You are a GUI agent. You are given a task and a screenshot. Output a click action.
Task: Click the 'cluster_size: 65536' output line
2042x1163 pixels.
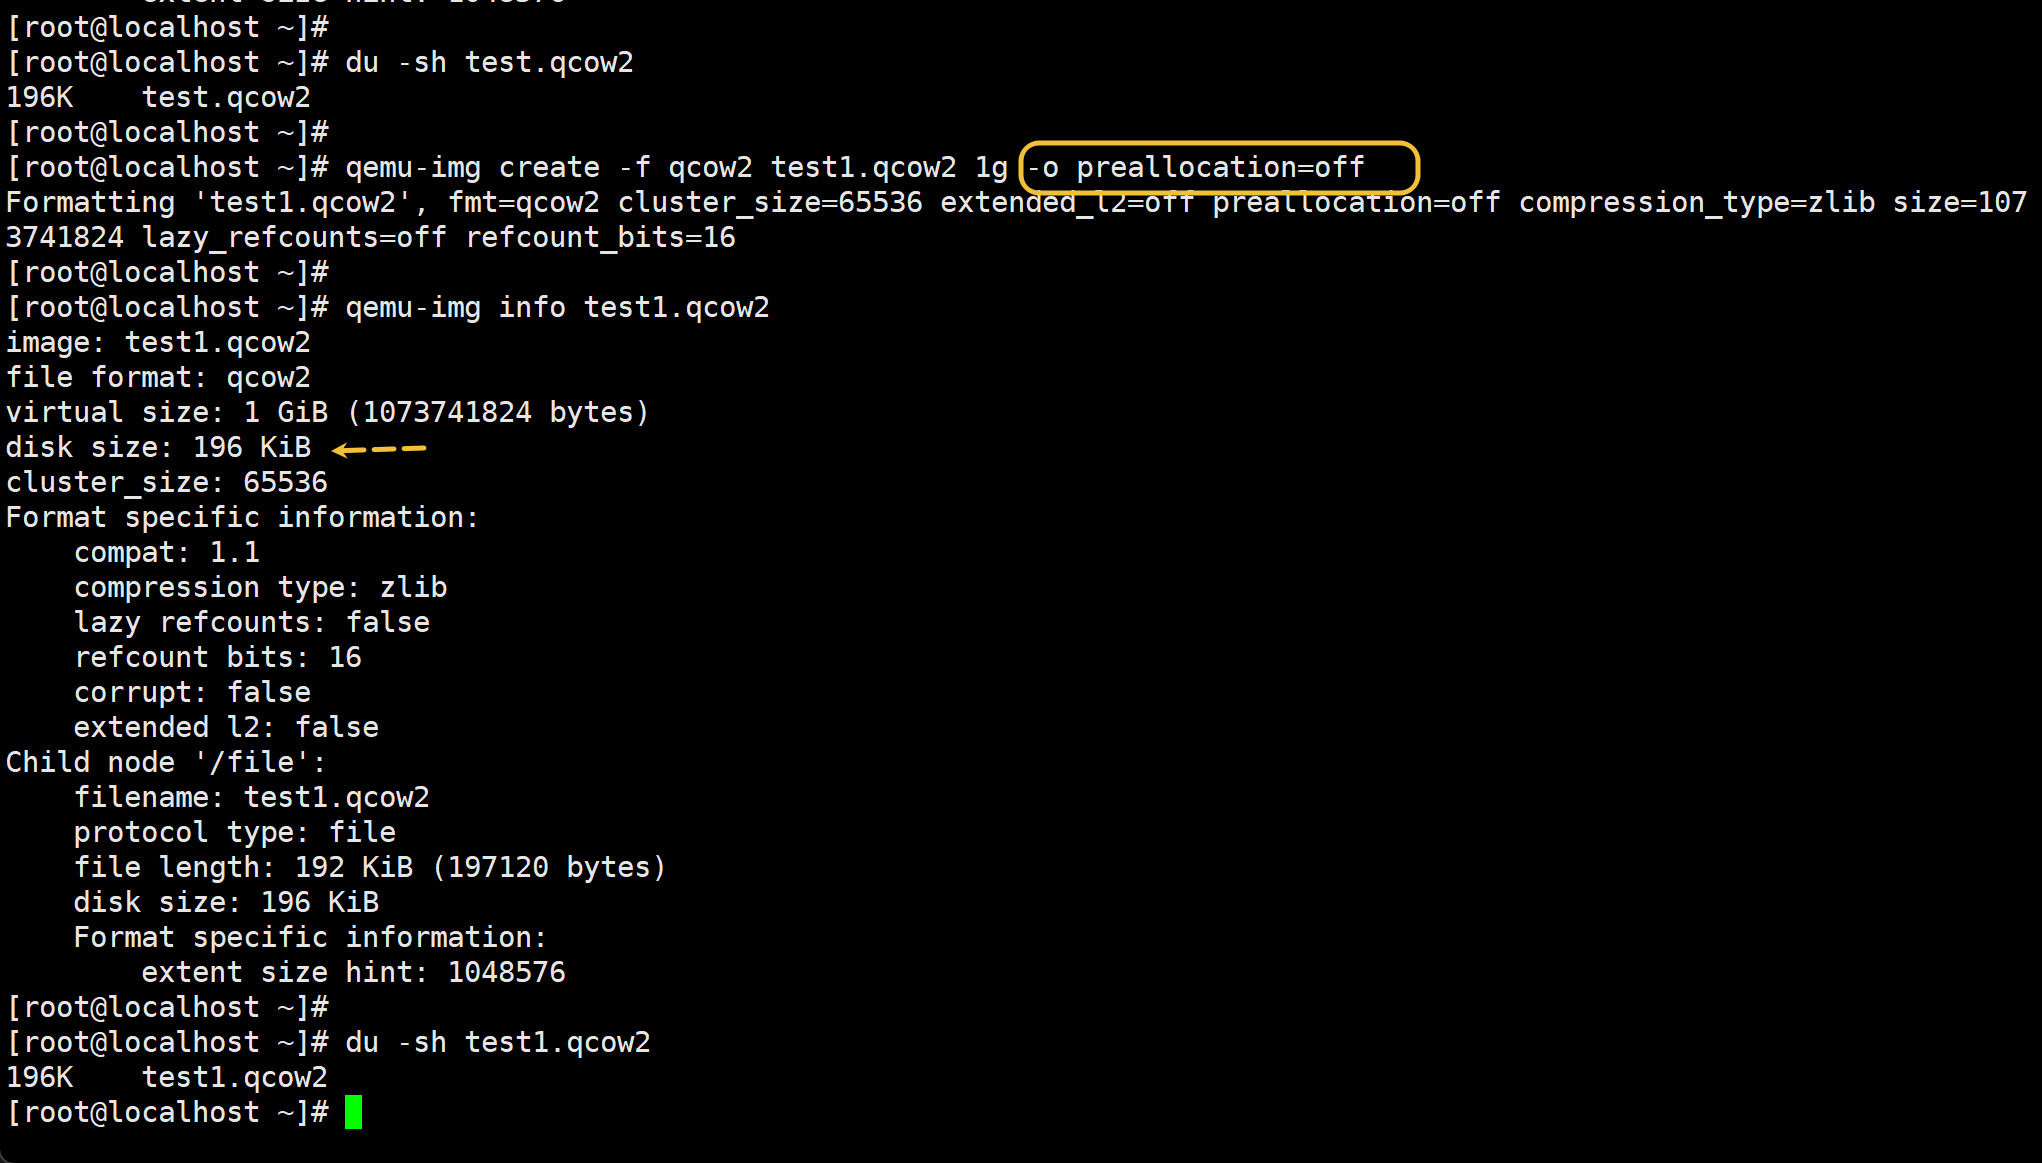coord(167,482)
